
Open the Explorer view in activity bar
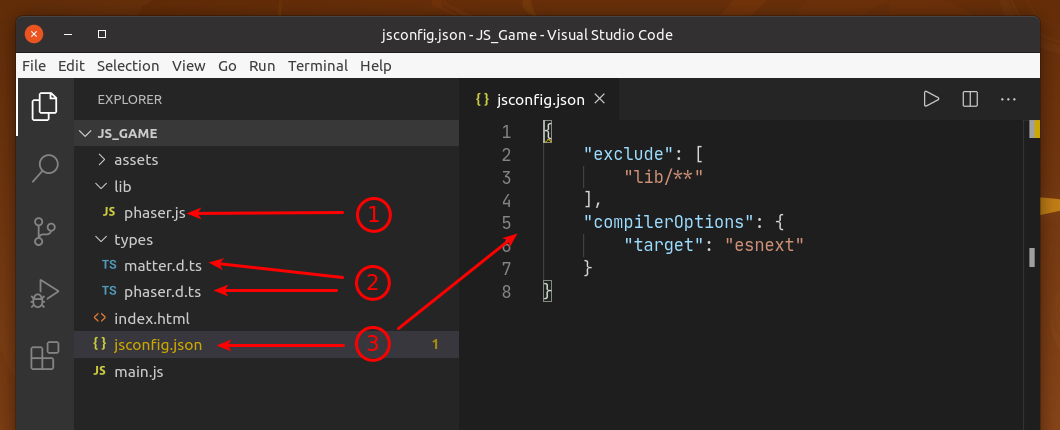tap(45, 106)
